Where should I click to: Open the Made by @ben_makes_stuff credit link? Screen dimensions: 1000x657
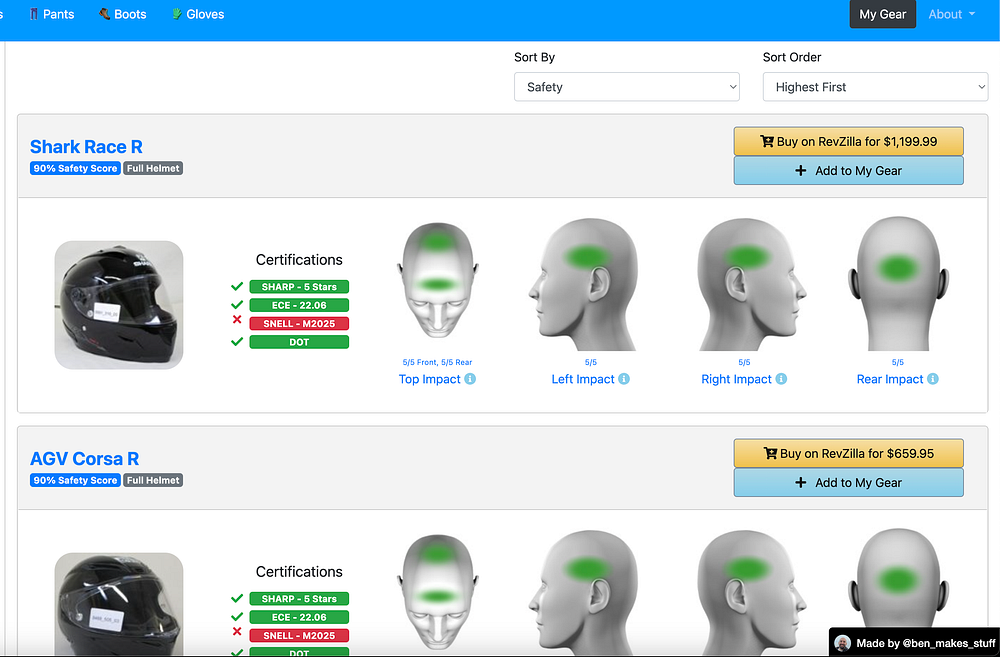point(915,643)
